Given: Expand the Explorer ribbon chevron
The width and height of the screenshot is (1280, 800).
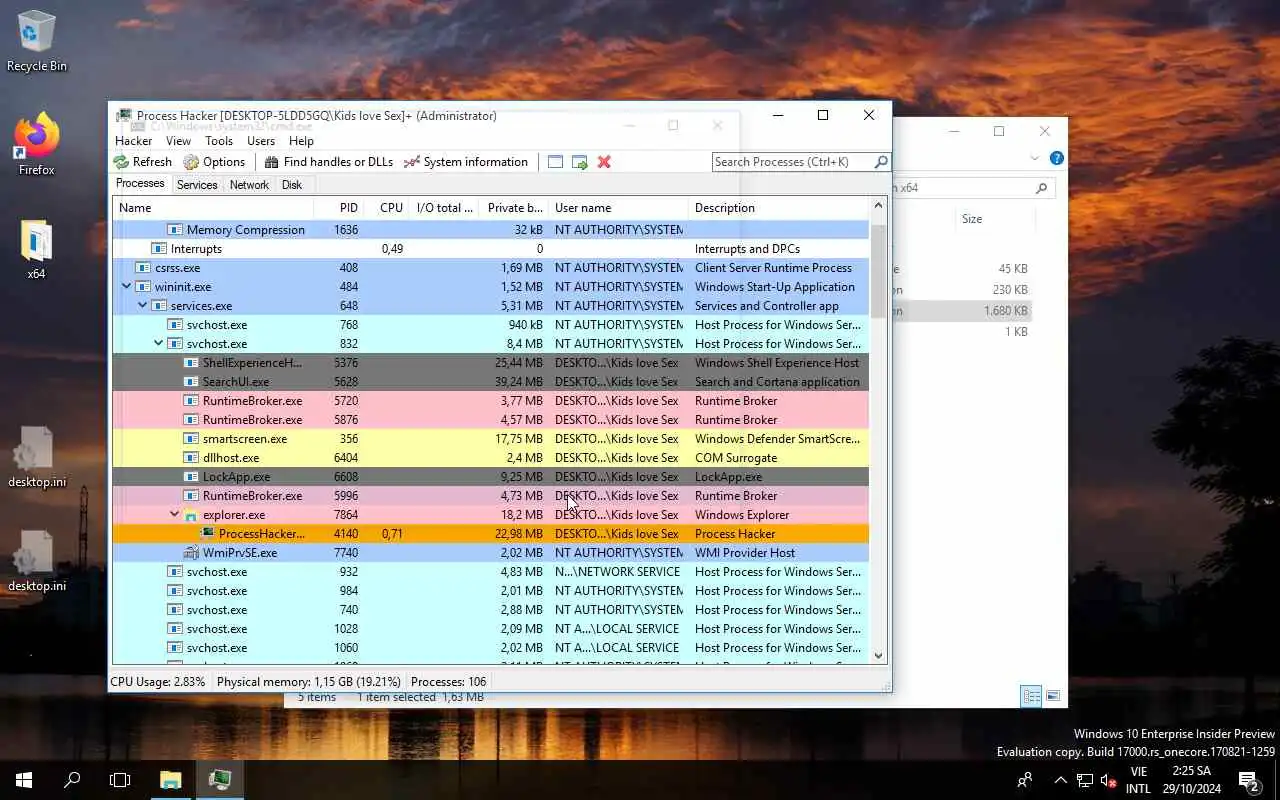Looking at the screenshot, I should 1035,158.
